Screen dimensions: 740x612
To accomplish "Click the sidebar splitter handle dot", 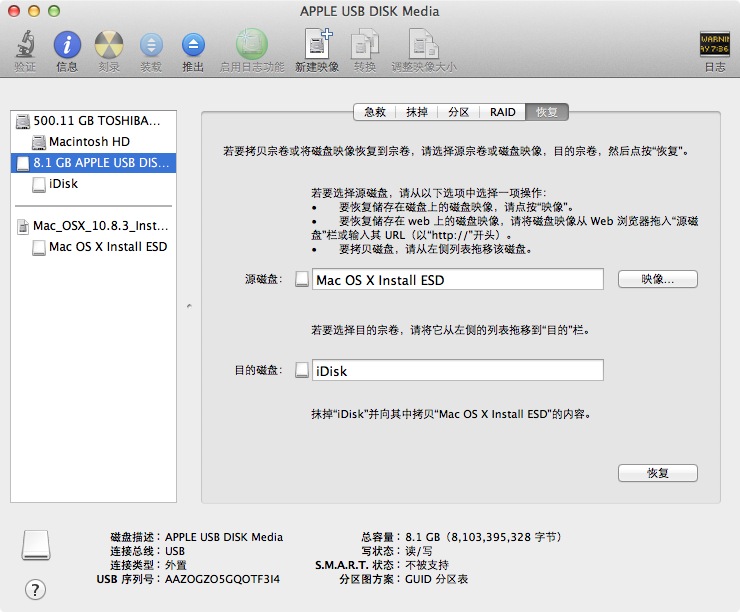I will (189, 306).
